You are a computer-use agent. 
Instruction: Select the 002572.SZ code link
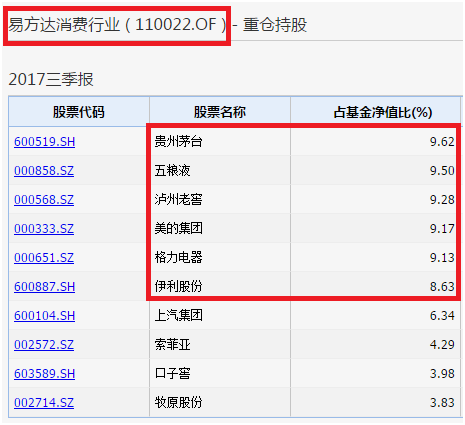pos(44,345)
